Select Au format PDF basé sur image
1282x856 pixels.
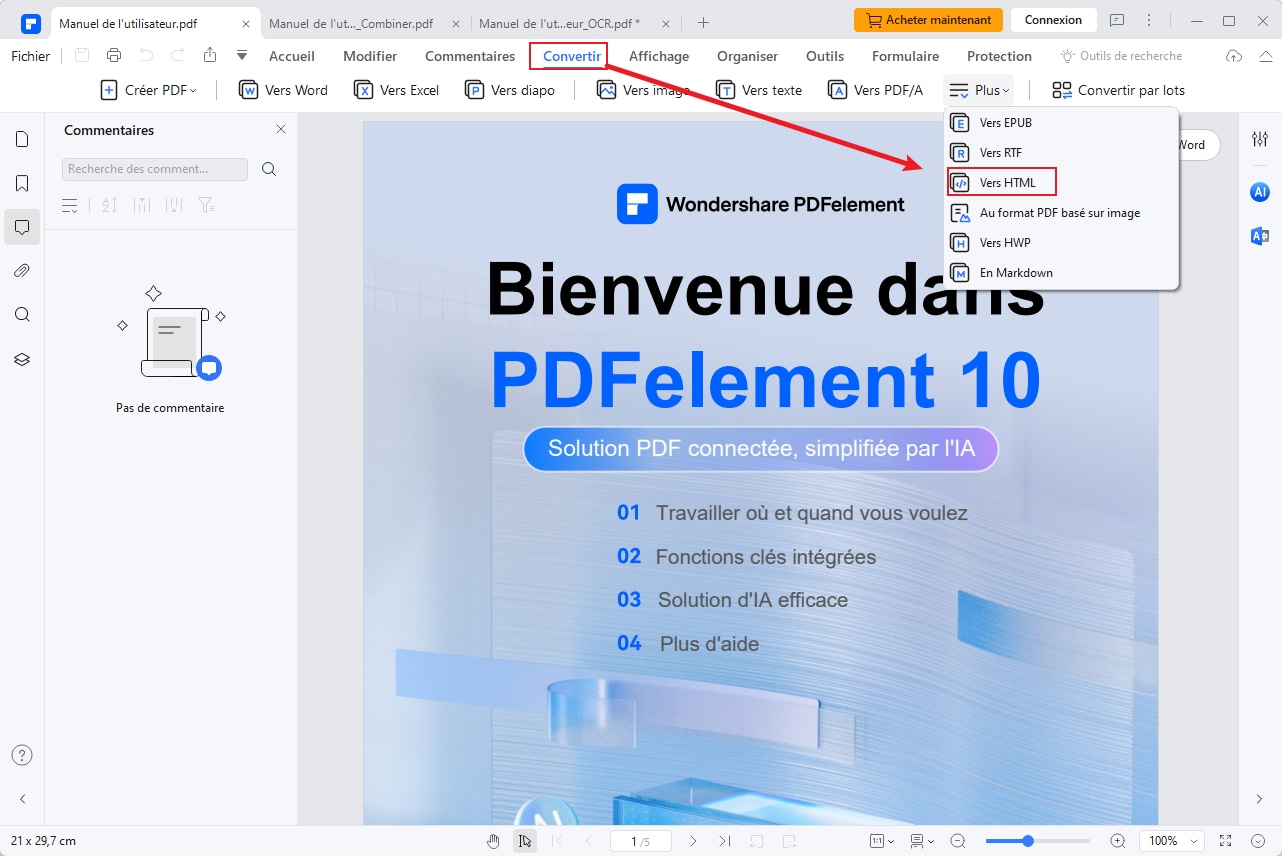(x=1061, y=213)
